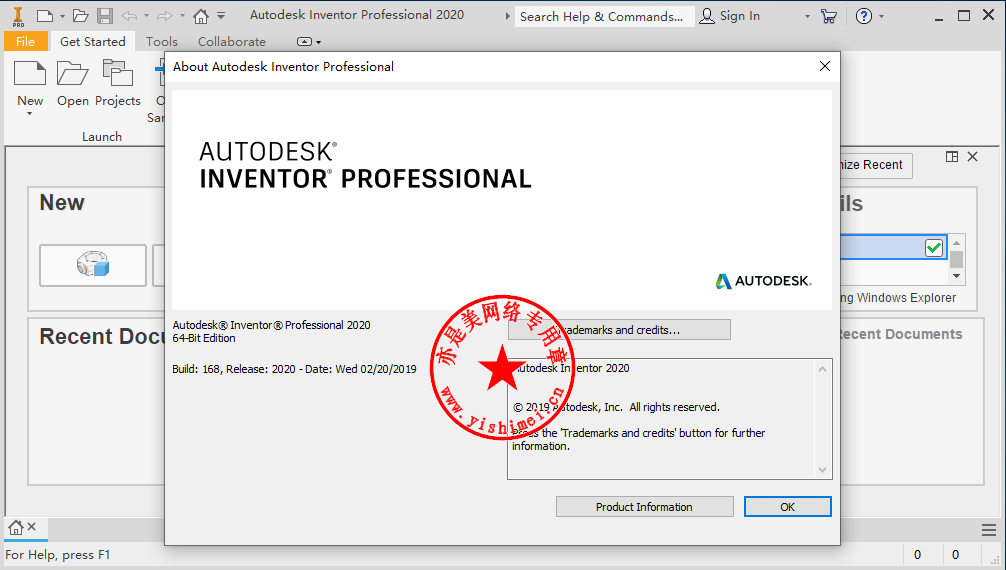Open file via quick access folder icon
Image resolution: width=1006 pixels, height=570 pixels.
(x=80, y=16)
